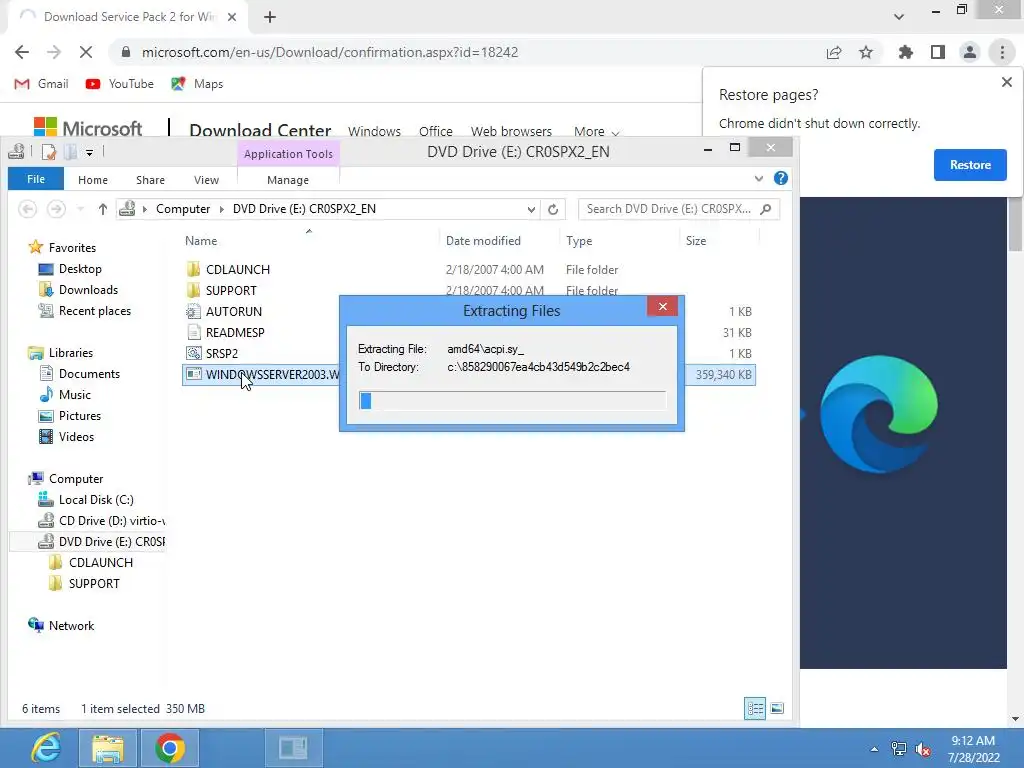
Task: Open the Home ribbon tab
Action: click(x=93, y=180)
